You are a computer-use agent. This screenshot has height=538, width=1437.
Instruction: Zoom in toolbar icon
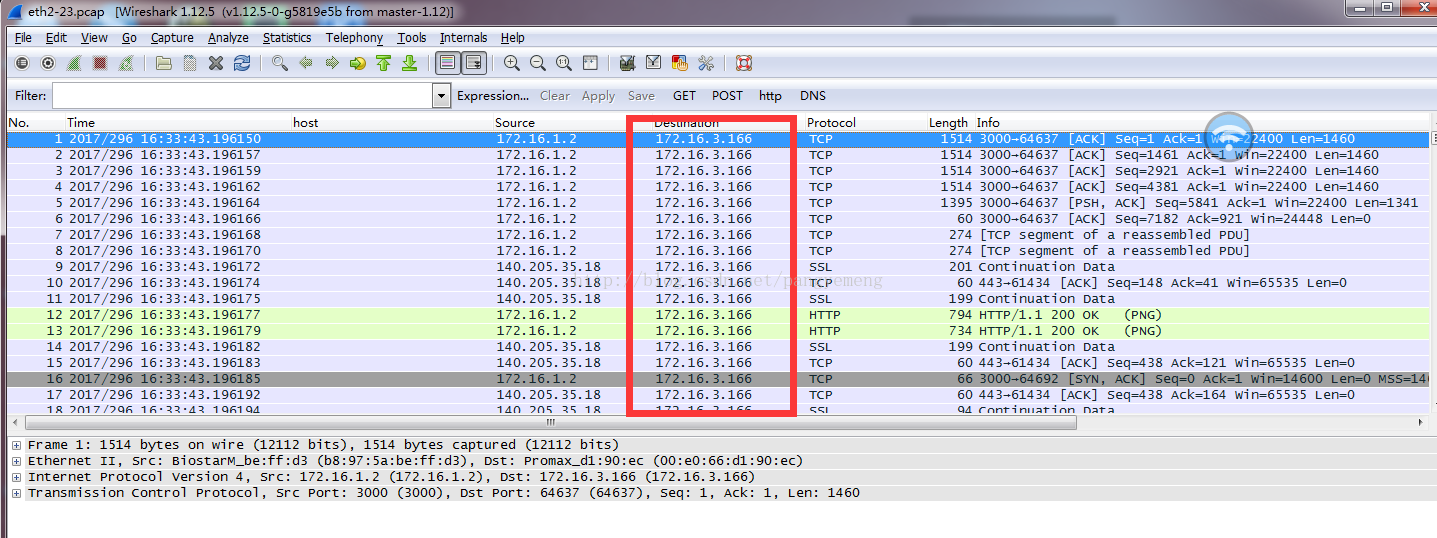tap(512, 63)
